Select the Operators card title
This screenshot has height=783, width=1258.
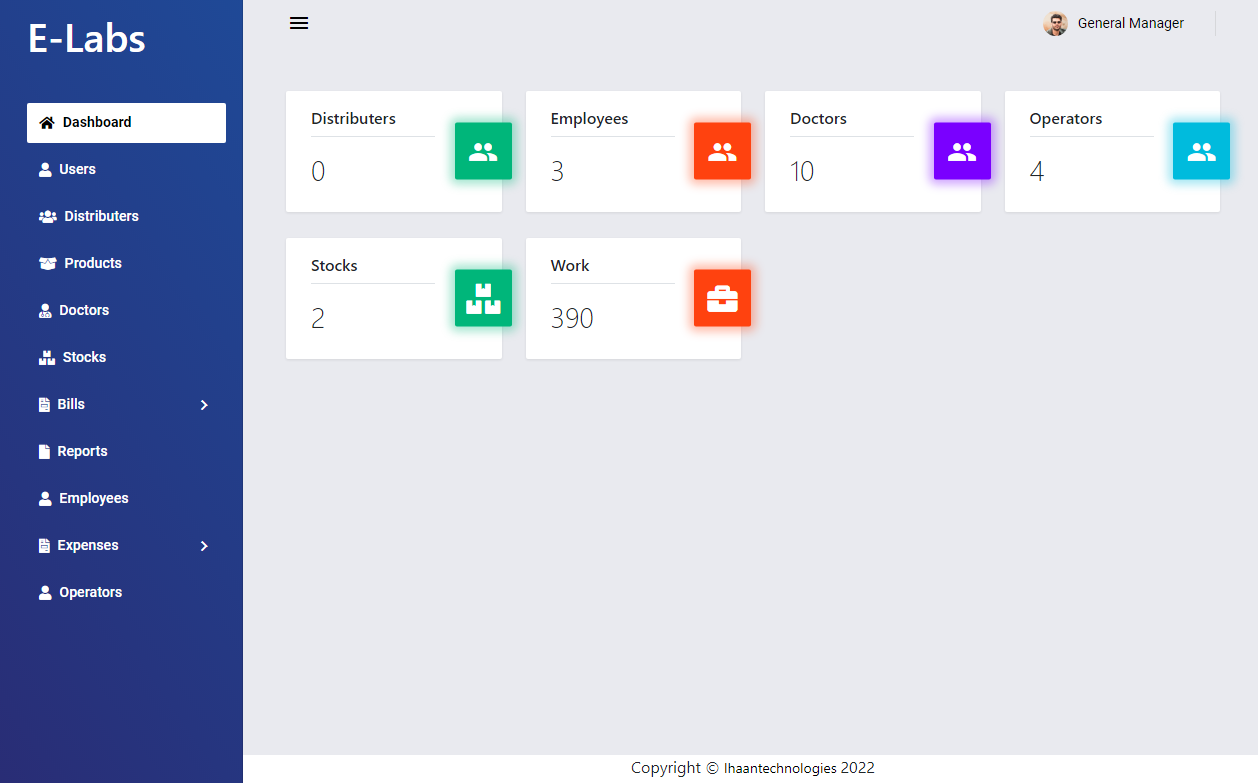(x=1066, y=118)
